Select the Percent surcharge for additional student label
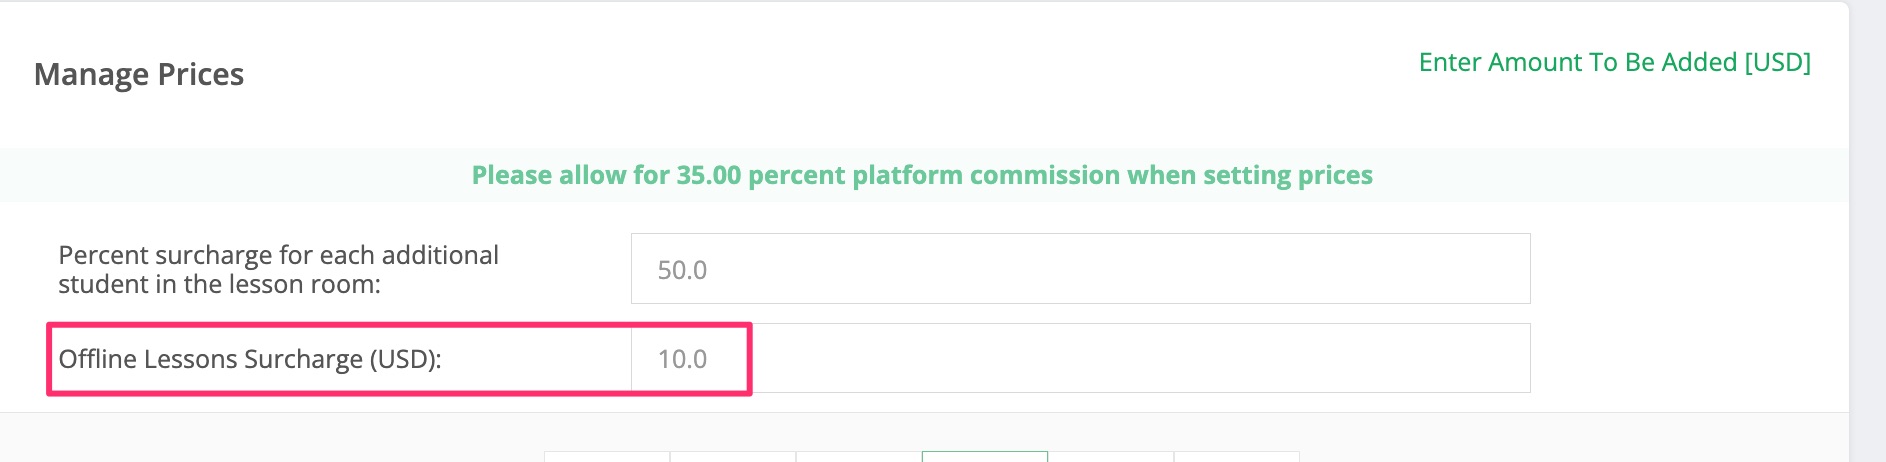The image size is (1886, 462). pyautogui.click(x=278, y=256)
